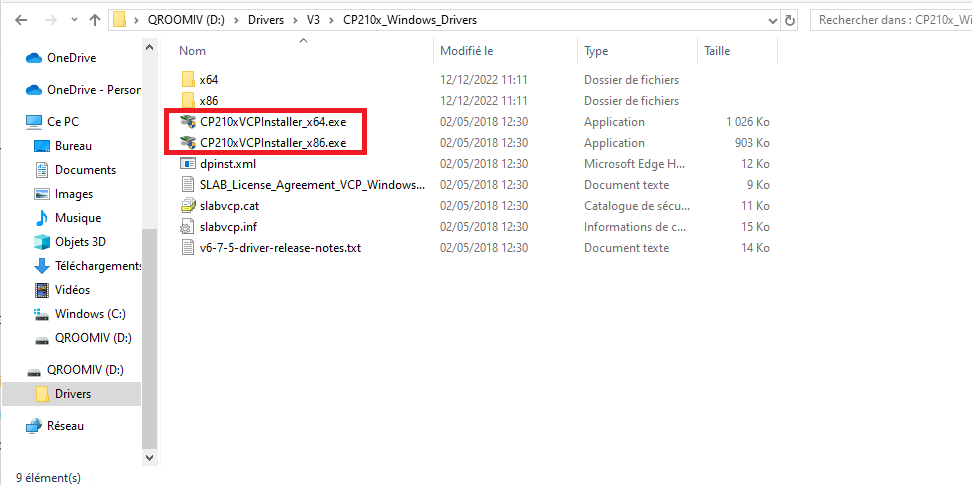The image size is (972, 485).
Task: Select CP210x_Windows_Drivers breadcrumb segment
Action: 410,20
